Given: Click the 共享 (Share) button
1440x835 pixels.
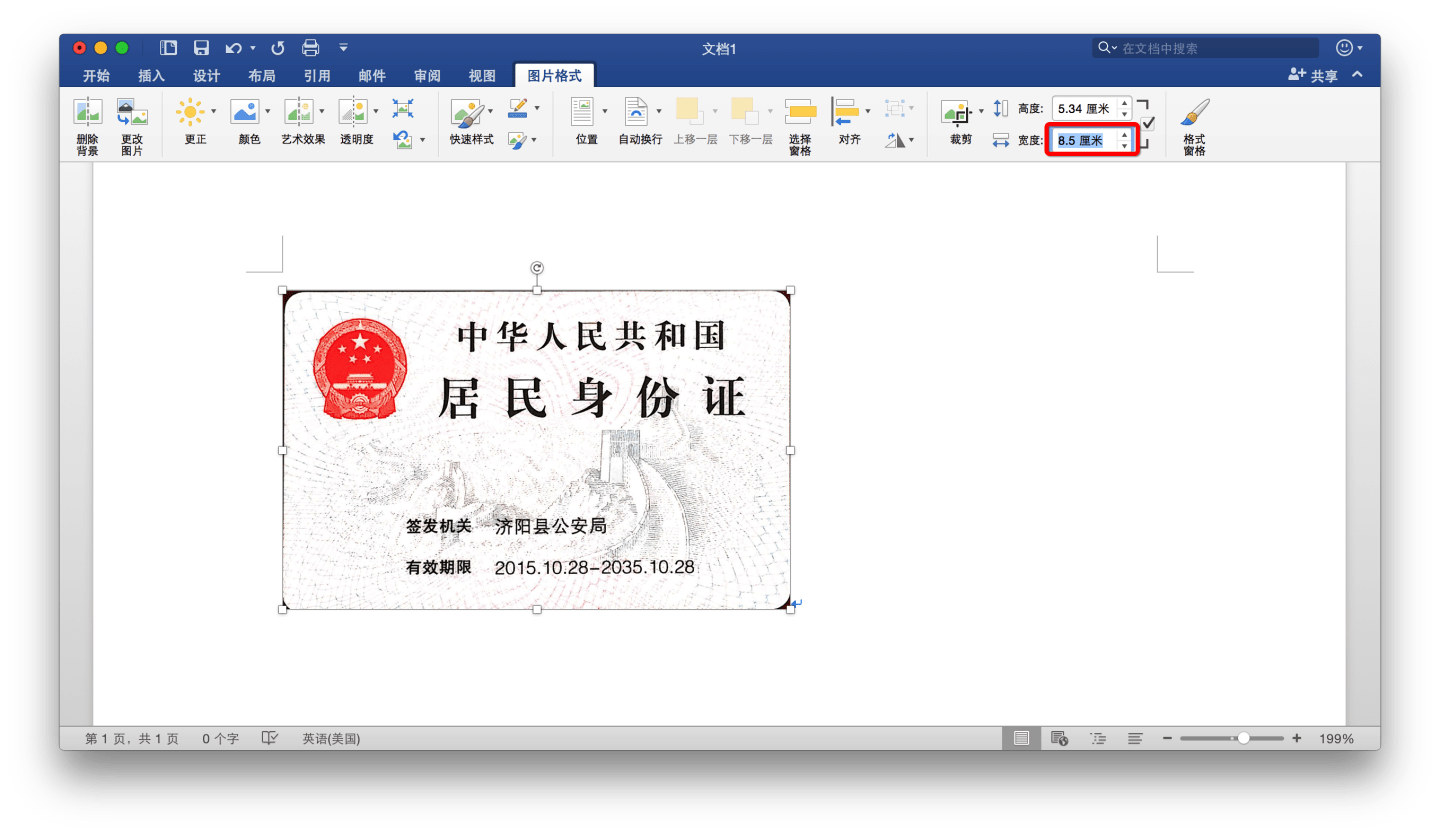Looking at the screenshot, I should click(1322, 74).
